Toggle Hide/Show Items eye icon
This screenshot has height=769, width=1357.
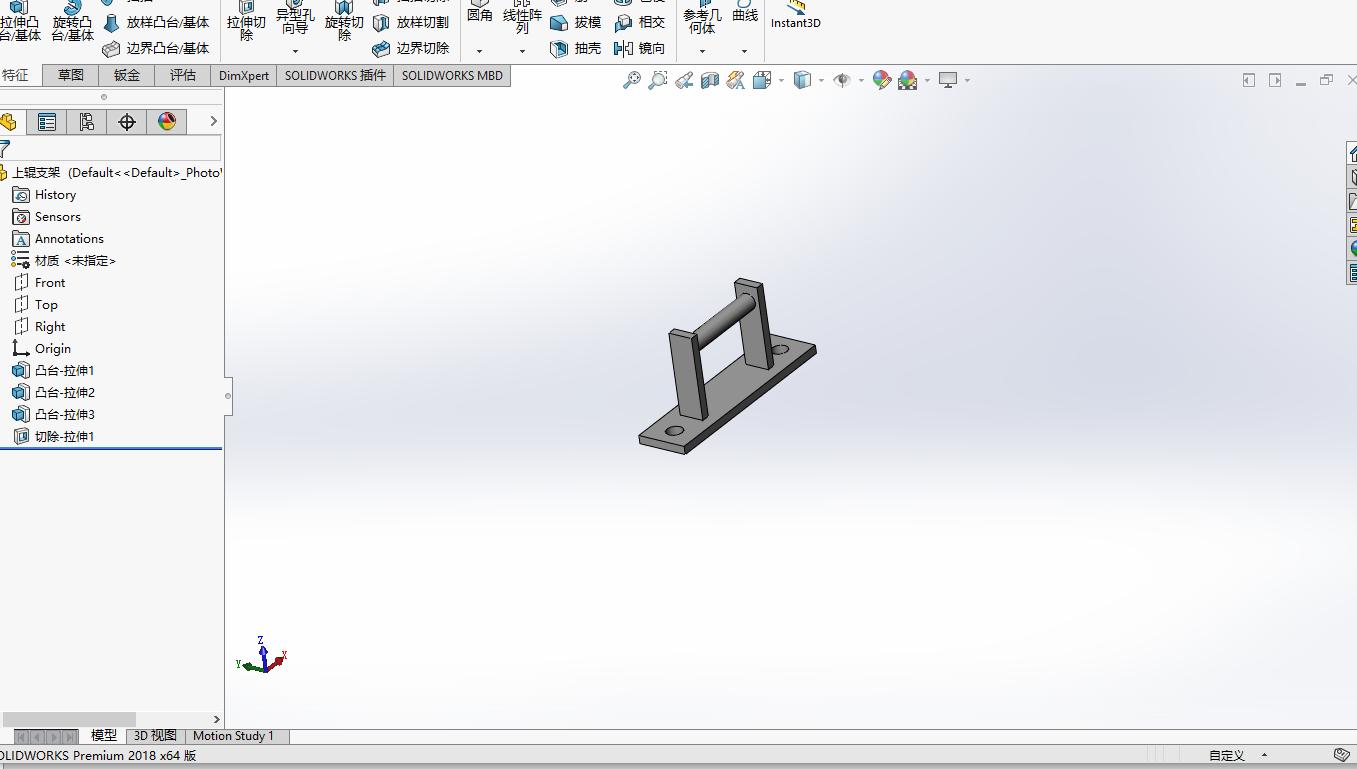(x=842, y=80)
